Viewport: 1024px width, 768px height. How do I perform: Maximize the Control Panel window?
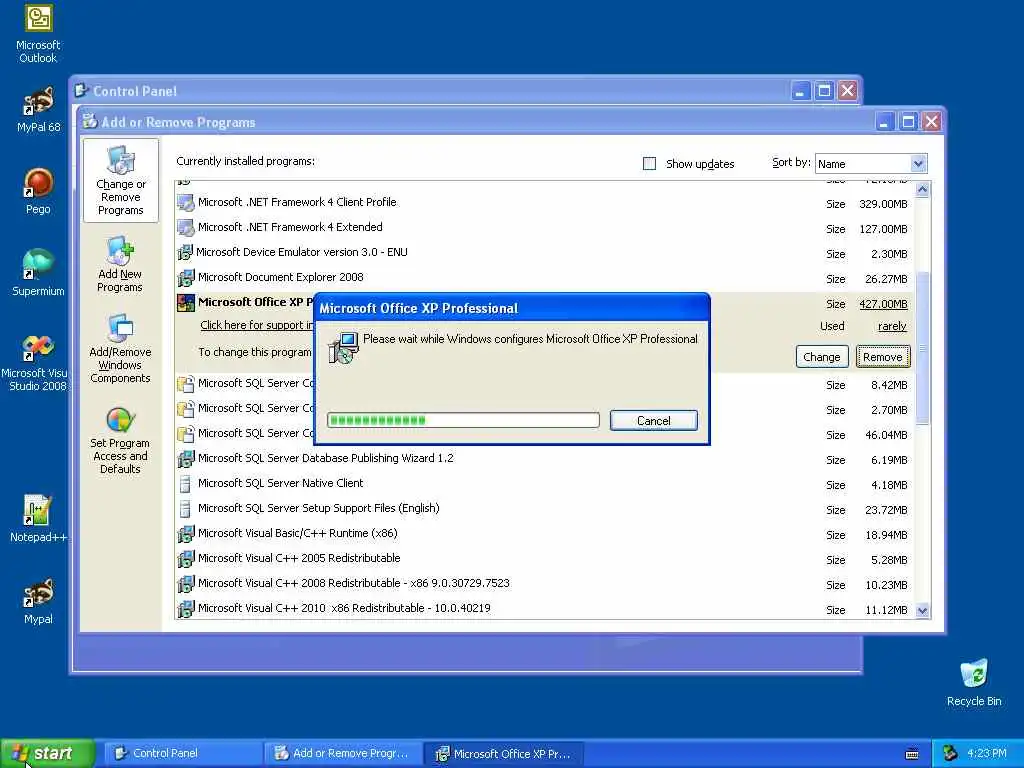pyautogui.click(x=824, y=91)
